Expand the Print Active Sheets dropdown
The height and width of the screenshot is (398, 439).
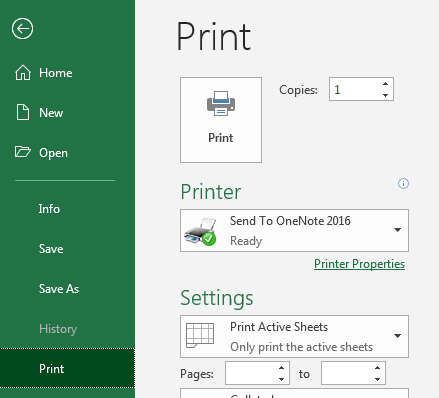294,336
